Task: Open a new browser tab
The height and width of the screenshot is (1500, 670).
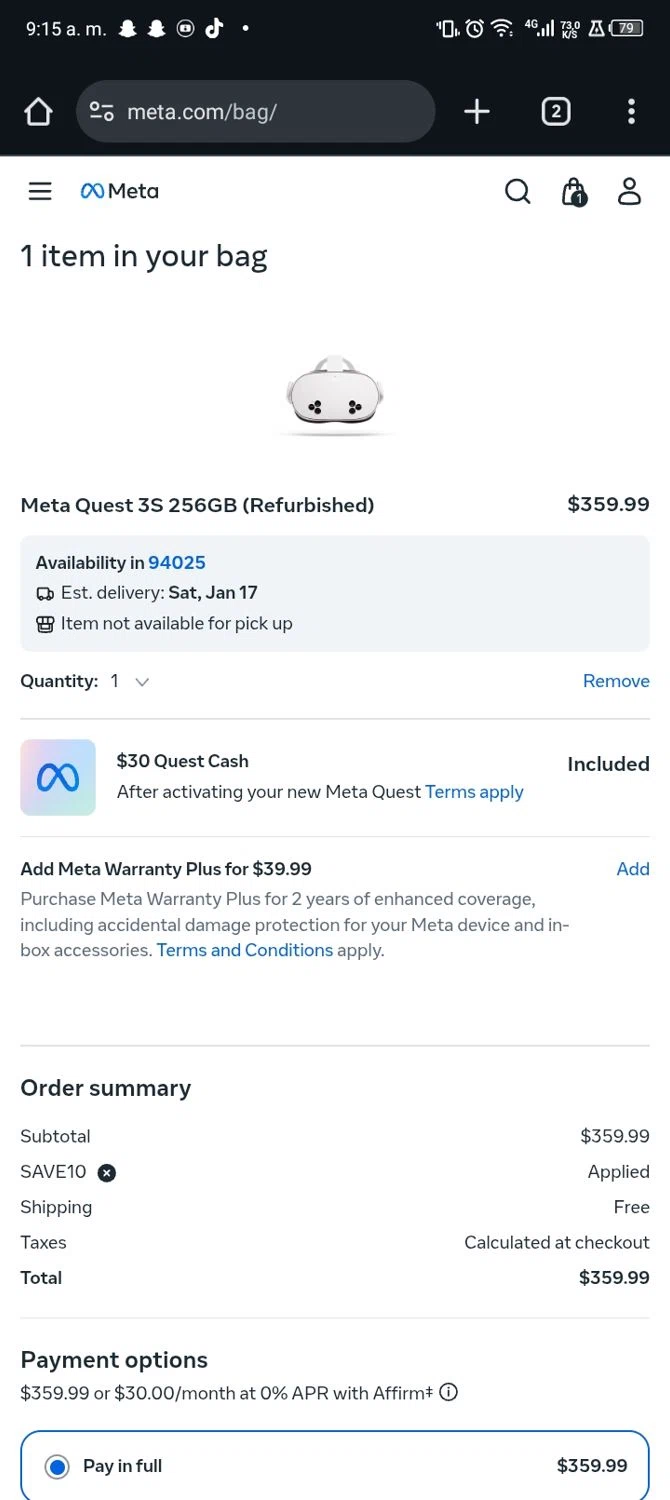Action: (477, 112)
